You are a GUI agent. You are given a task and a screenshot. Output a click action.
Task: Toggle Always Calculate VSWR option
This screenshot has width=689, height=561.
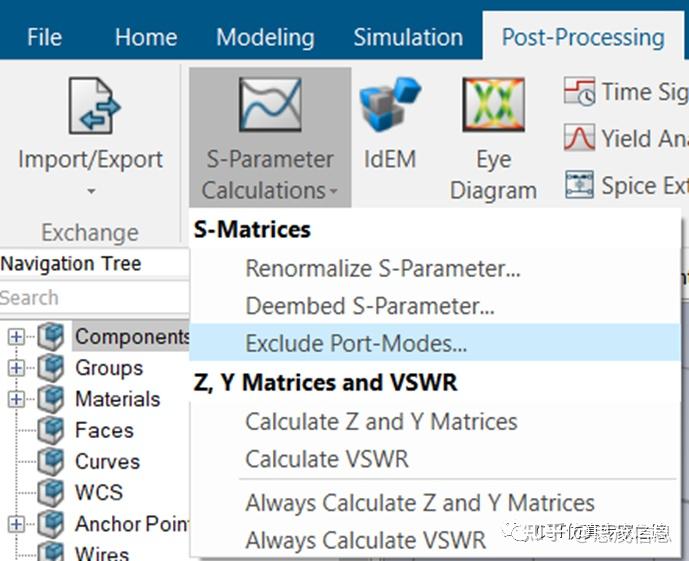click(366, 541)
